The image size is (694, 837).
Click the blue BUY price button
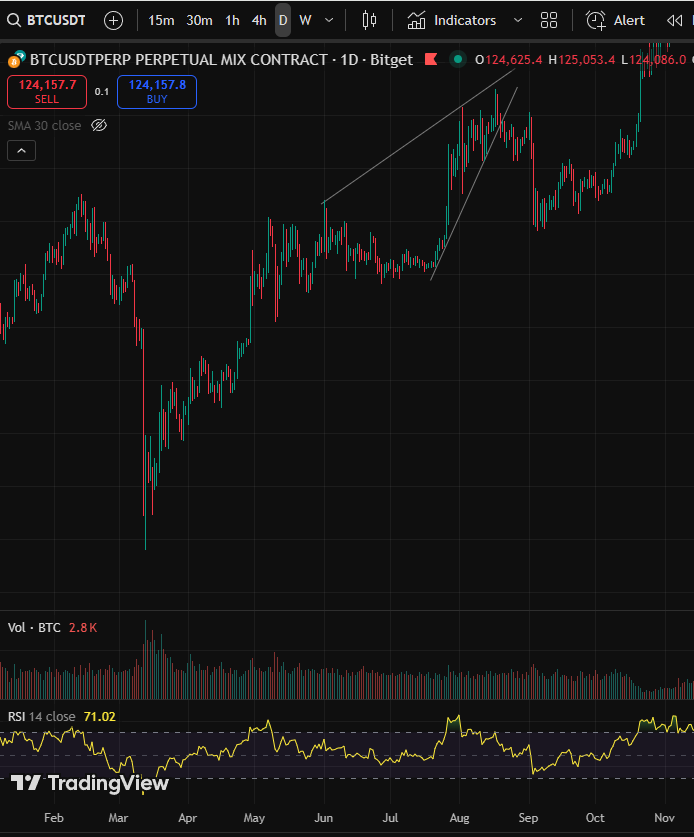click(157, 92)
